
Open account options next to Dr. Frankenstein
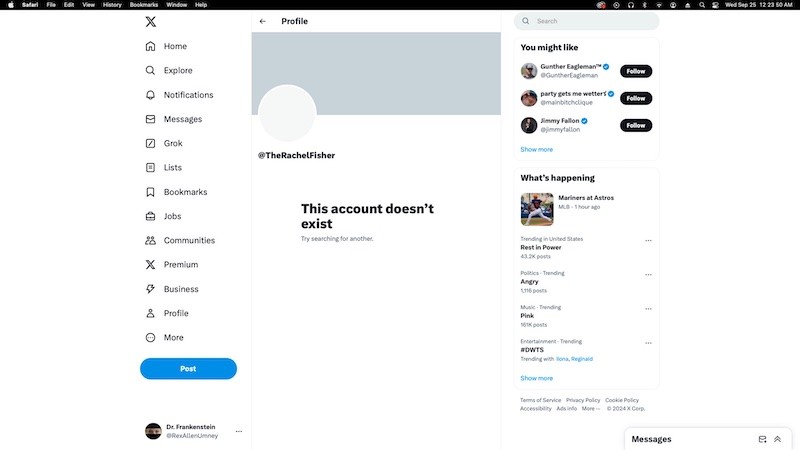(238, 431)
